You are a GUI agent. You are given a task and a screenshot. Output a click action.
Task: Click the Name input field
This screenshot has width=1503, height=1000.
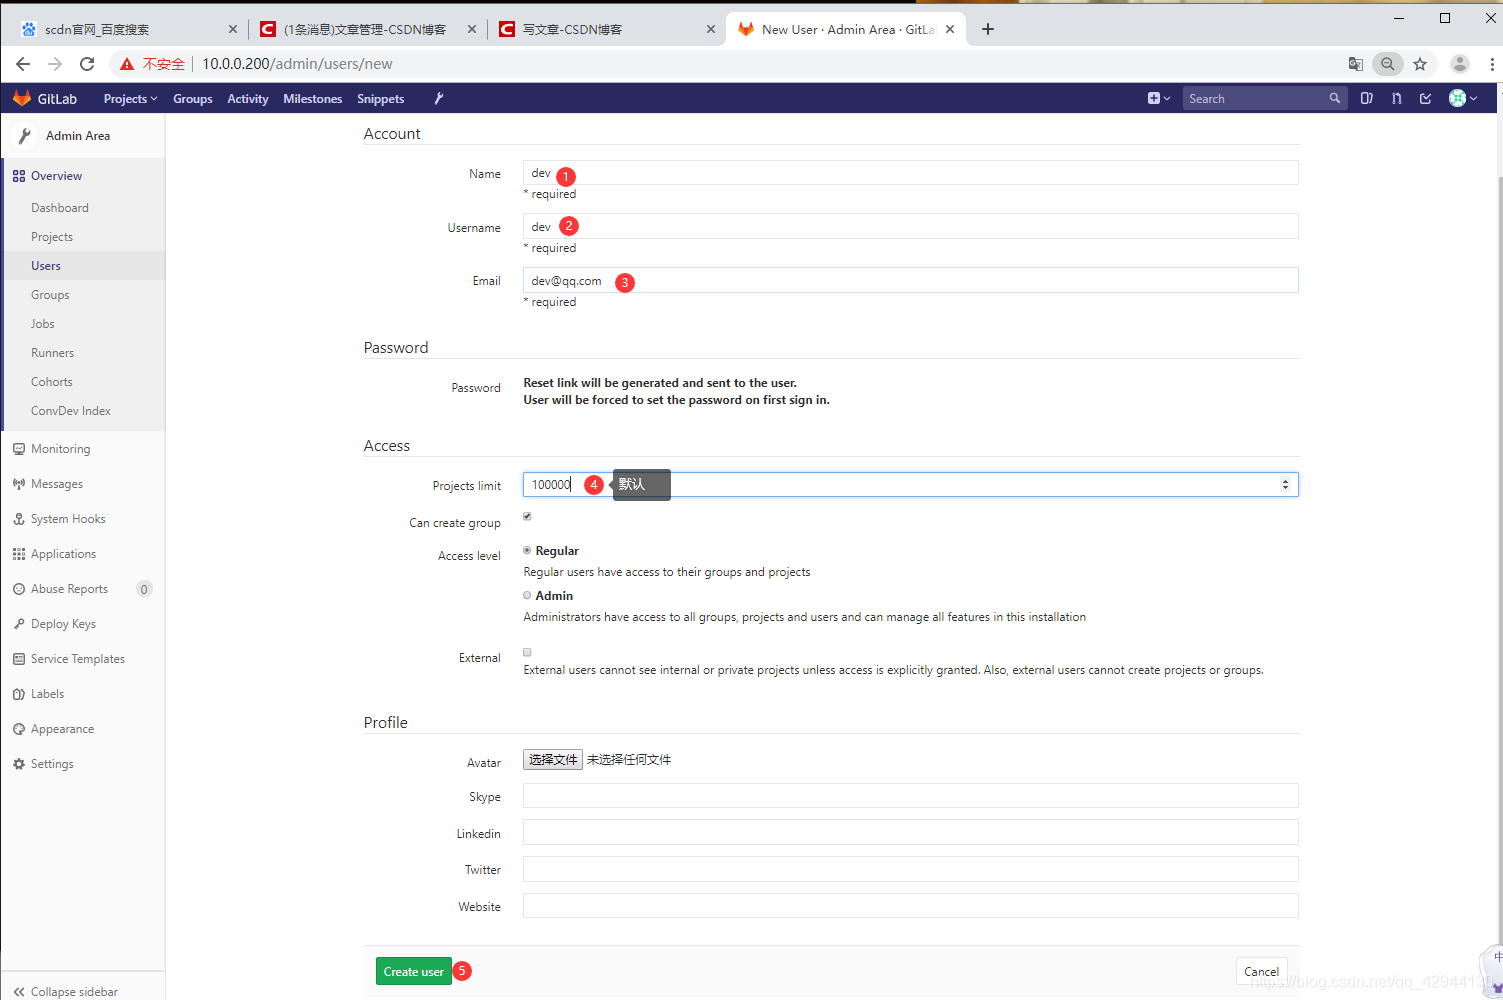click(910, 173)
